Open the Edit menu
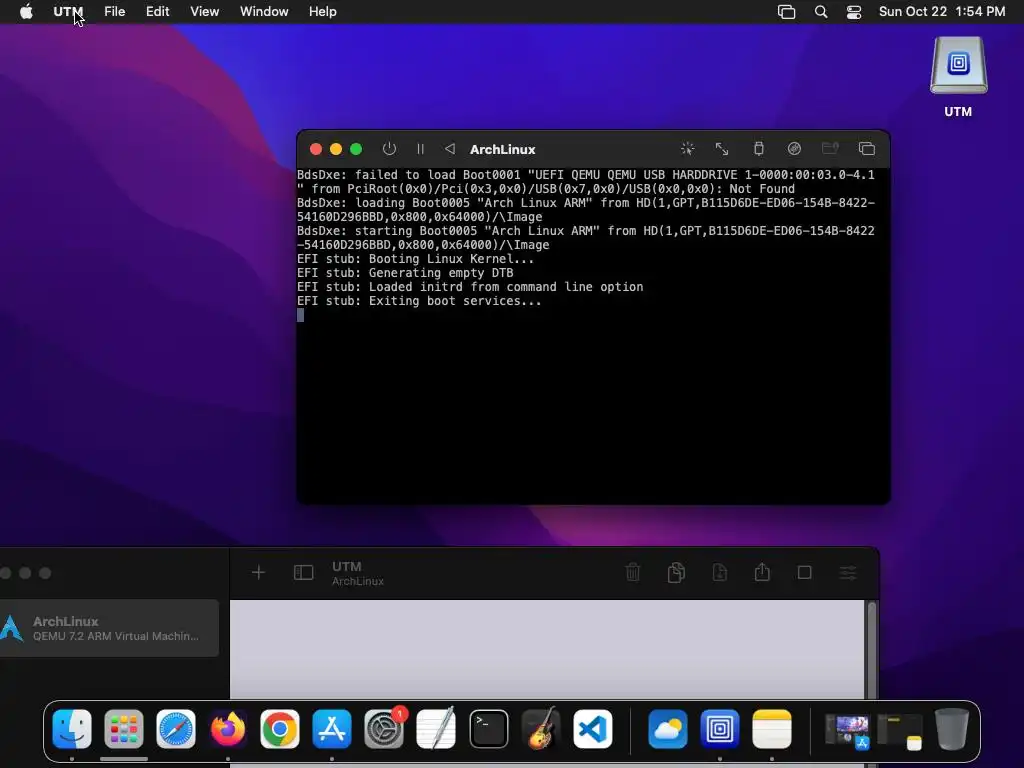 click(x=157, y=12)
